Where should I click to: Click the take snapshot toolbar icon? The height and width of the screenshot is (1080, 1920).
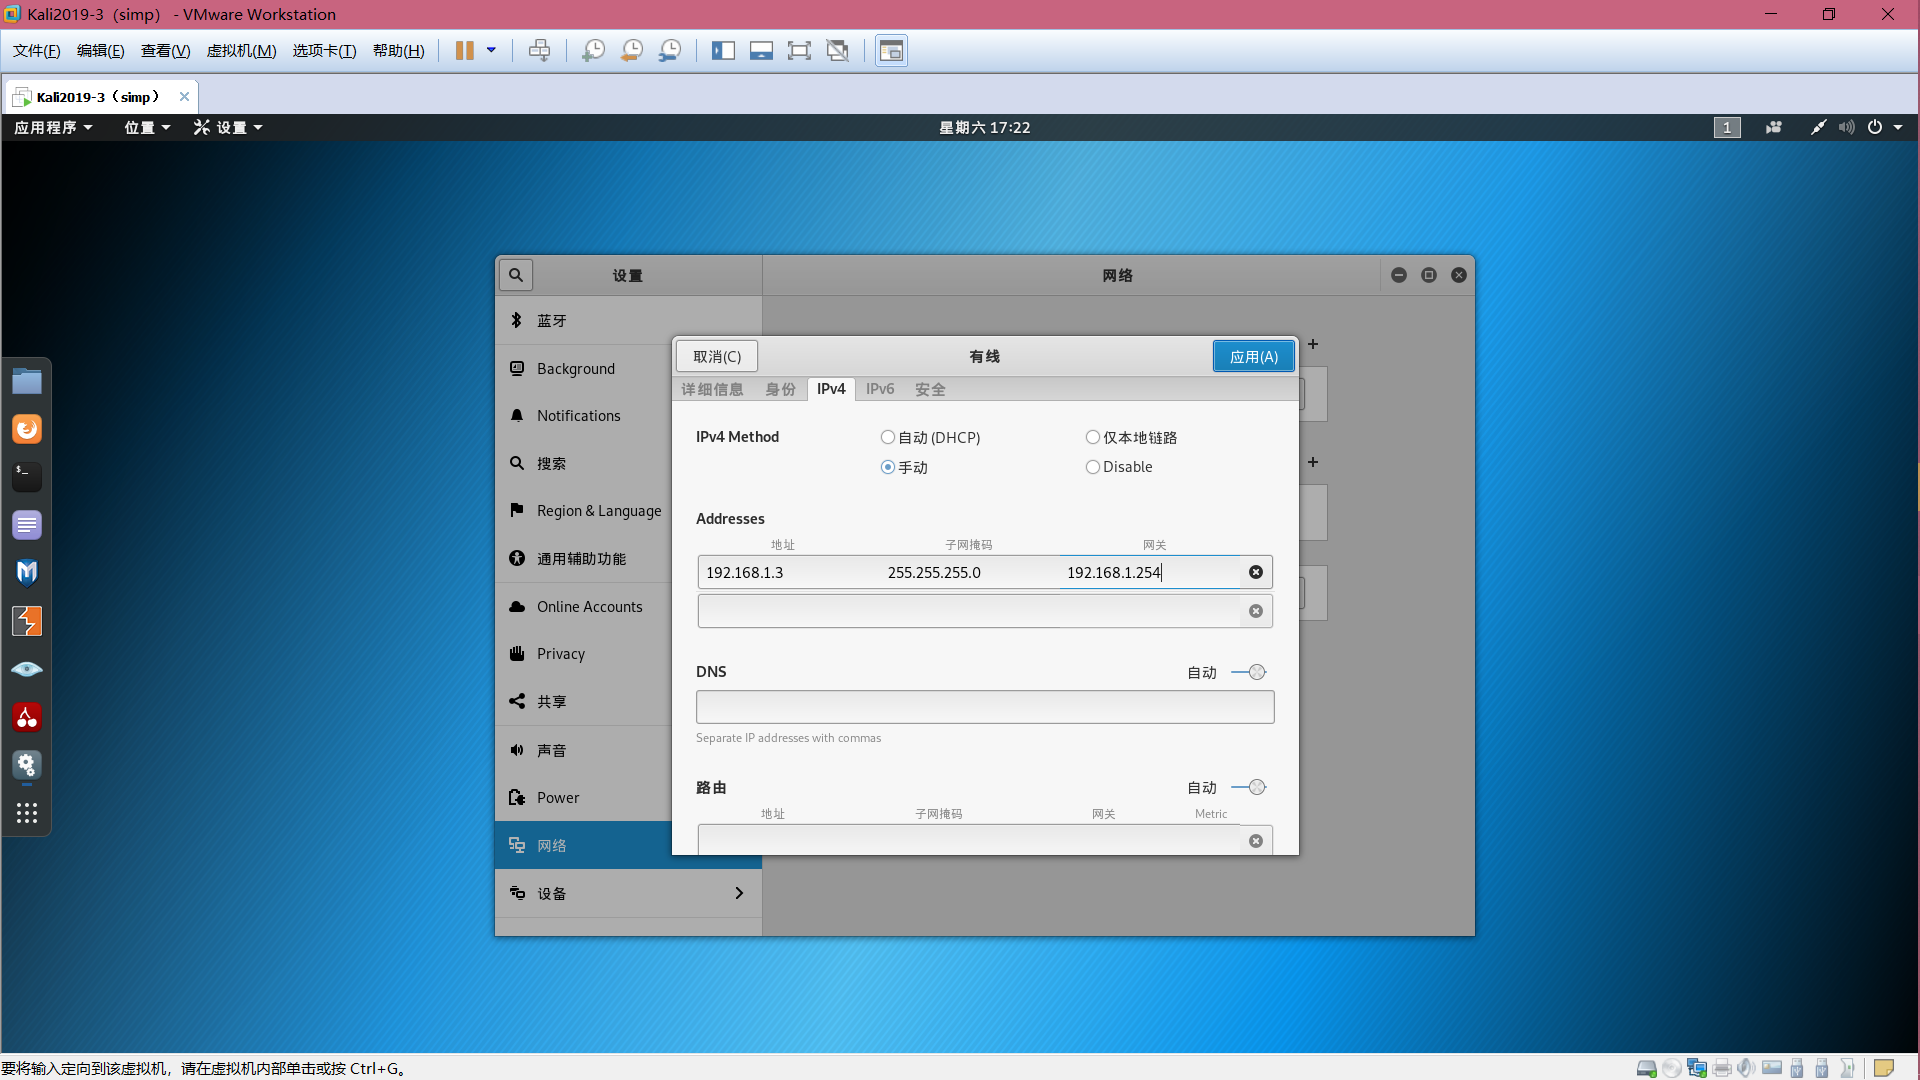point(593,51)
